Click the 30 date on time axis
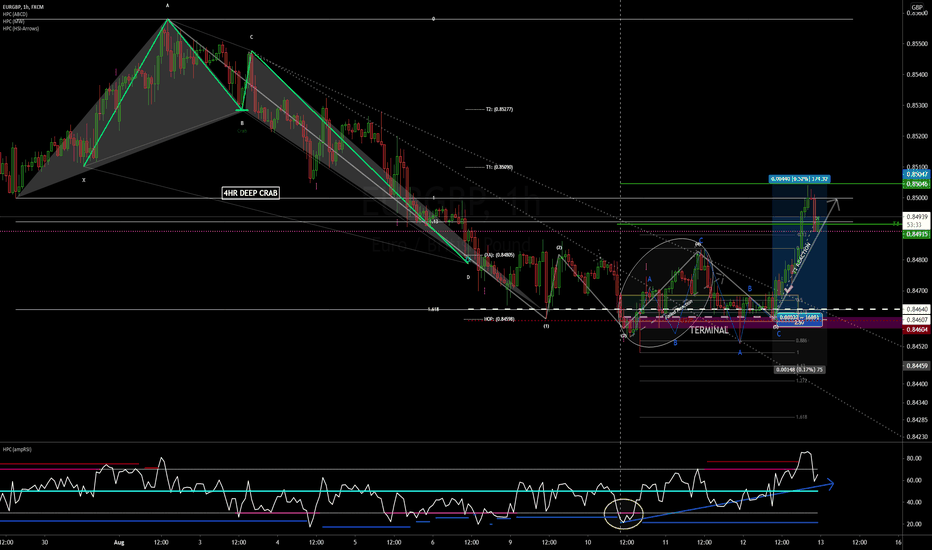The width and height of the screenshot is (932, 550). point(45,542)
